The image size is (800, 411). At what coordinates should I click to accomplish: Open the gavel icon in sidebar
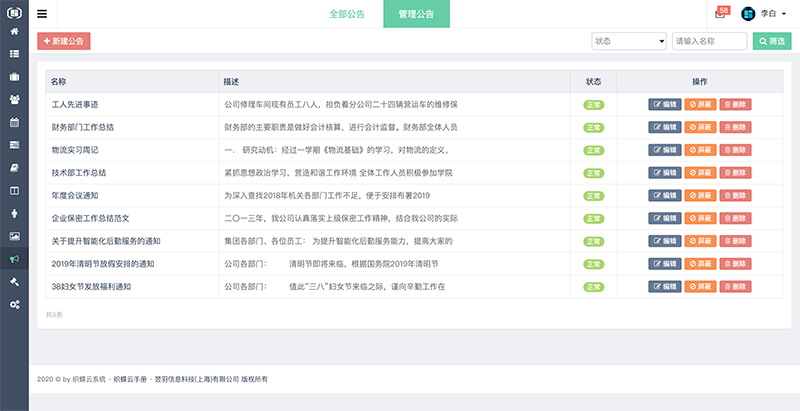coord(14,282)
